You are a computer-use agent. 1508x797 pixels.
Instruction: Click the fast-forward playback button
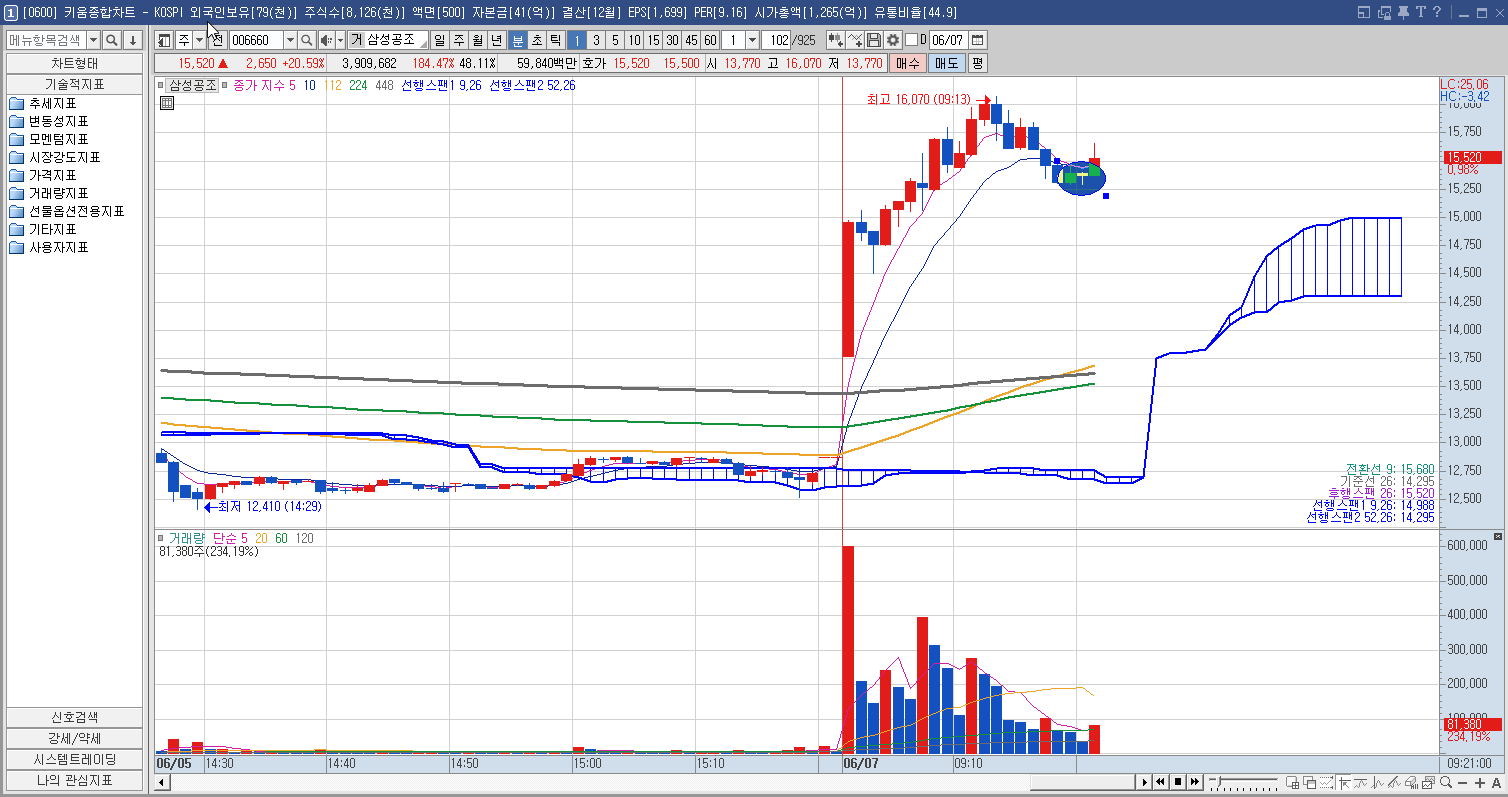pyautogui.click(x=1194, y=782)
